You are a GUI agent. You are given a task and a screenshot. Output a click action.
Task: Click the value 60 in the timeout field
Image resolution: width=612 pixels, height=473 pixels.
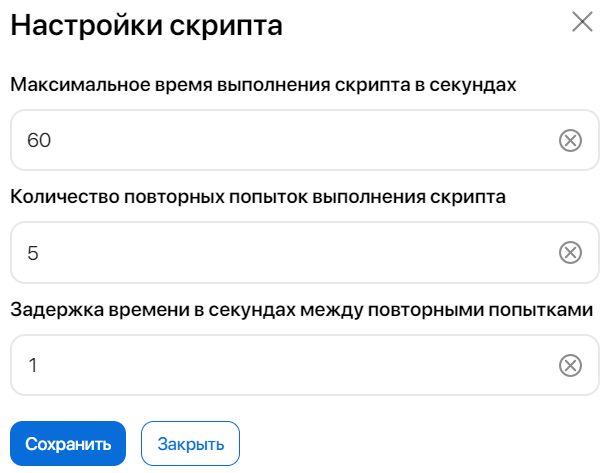click(39, 141)
